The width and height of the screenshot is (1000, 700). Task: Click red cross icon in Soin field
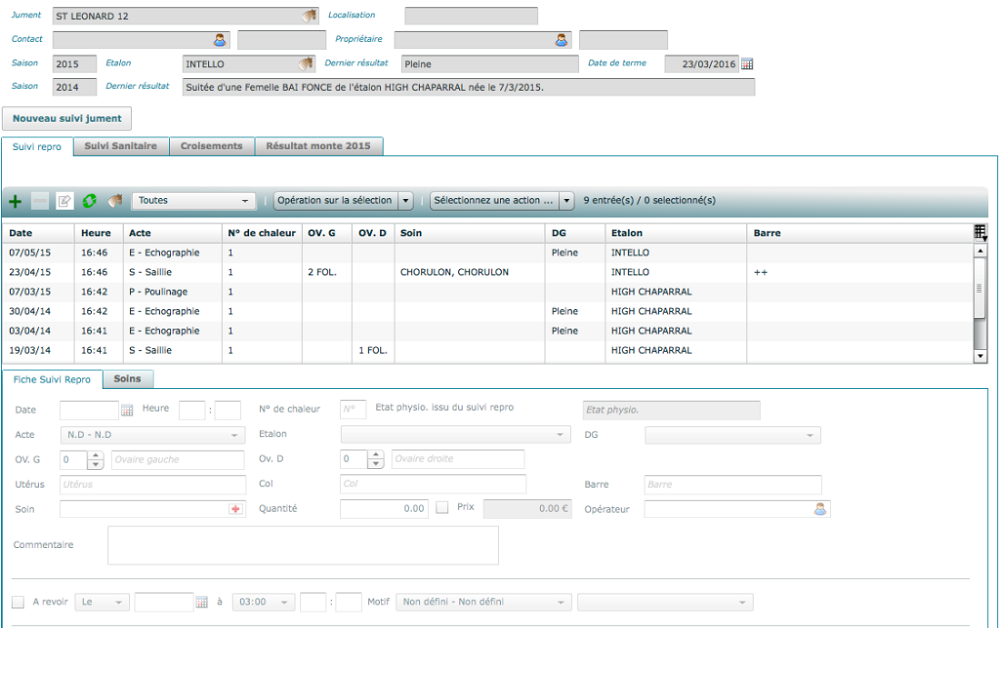click(x=236, y=509)
